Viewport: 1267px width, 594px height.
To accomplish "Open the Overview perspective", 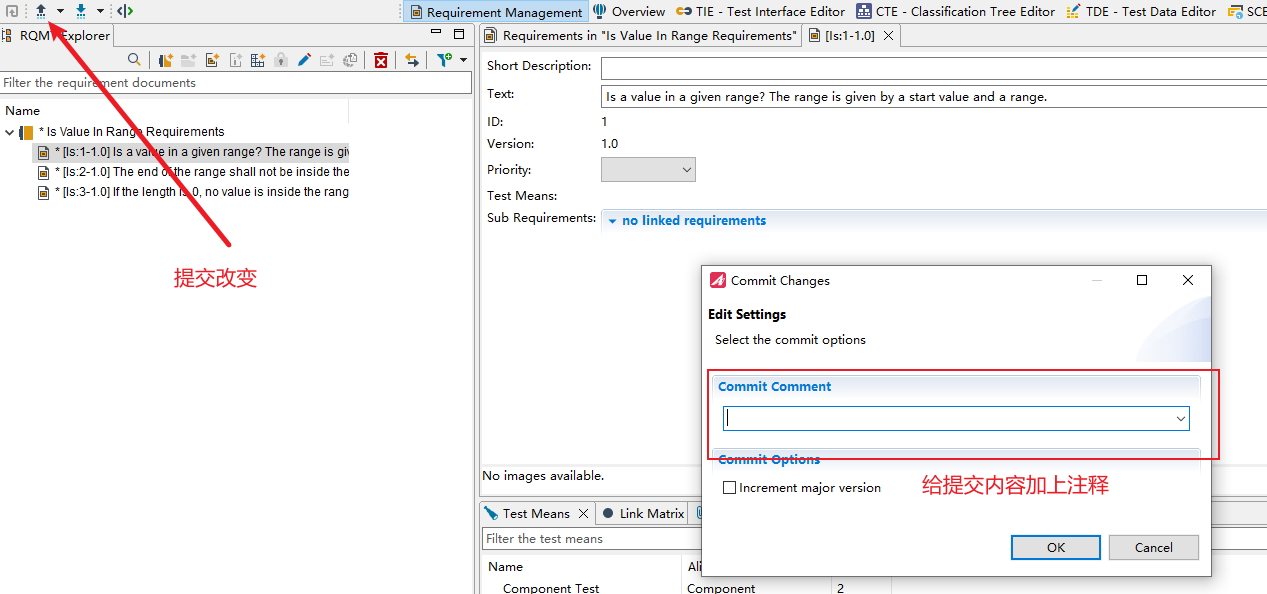I will [629, 12].
